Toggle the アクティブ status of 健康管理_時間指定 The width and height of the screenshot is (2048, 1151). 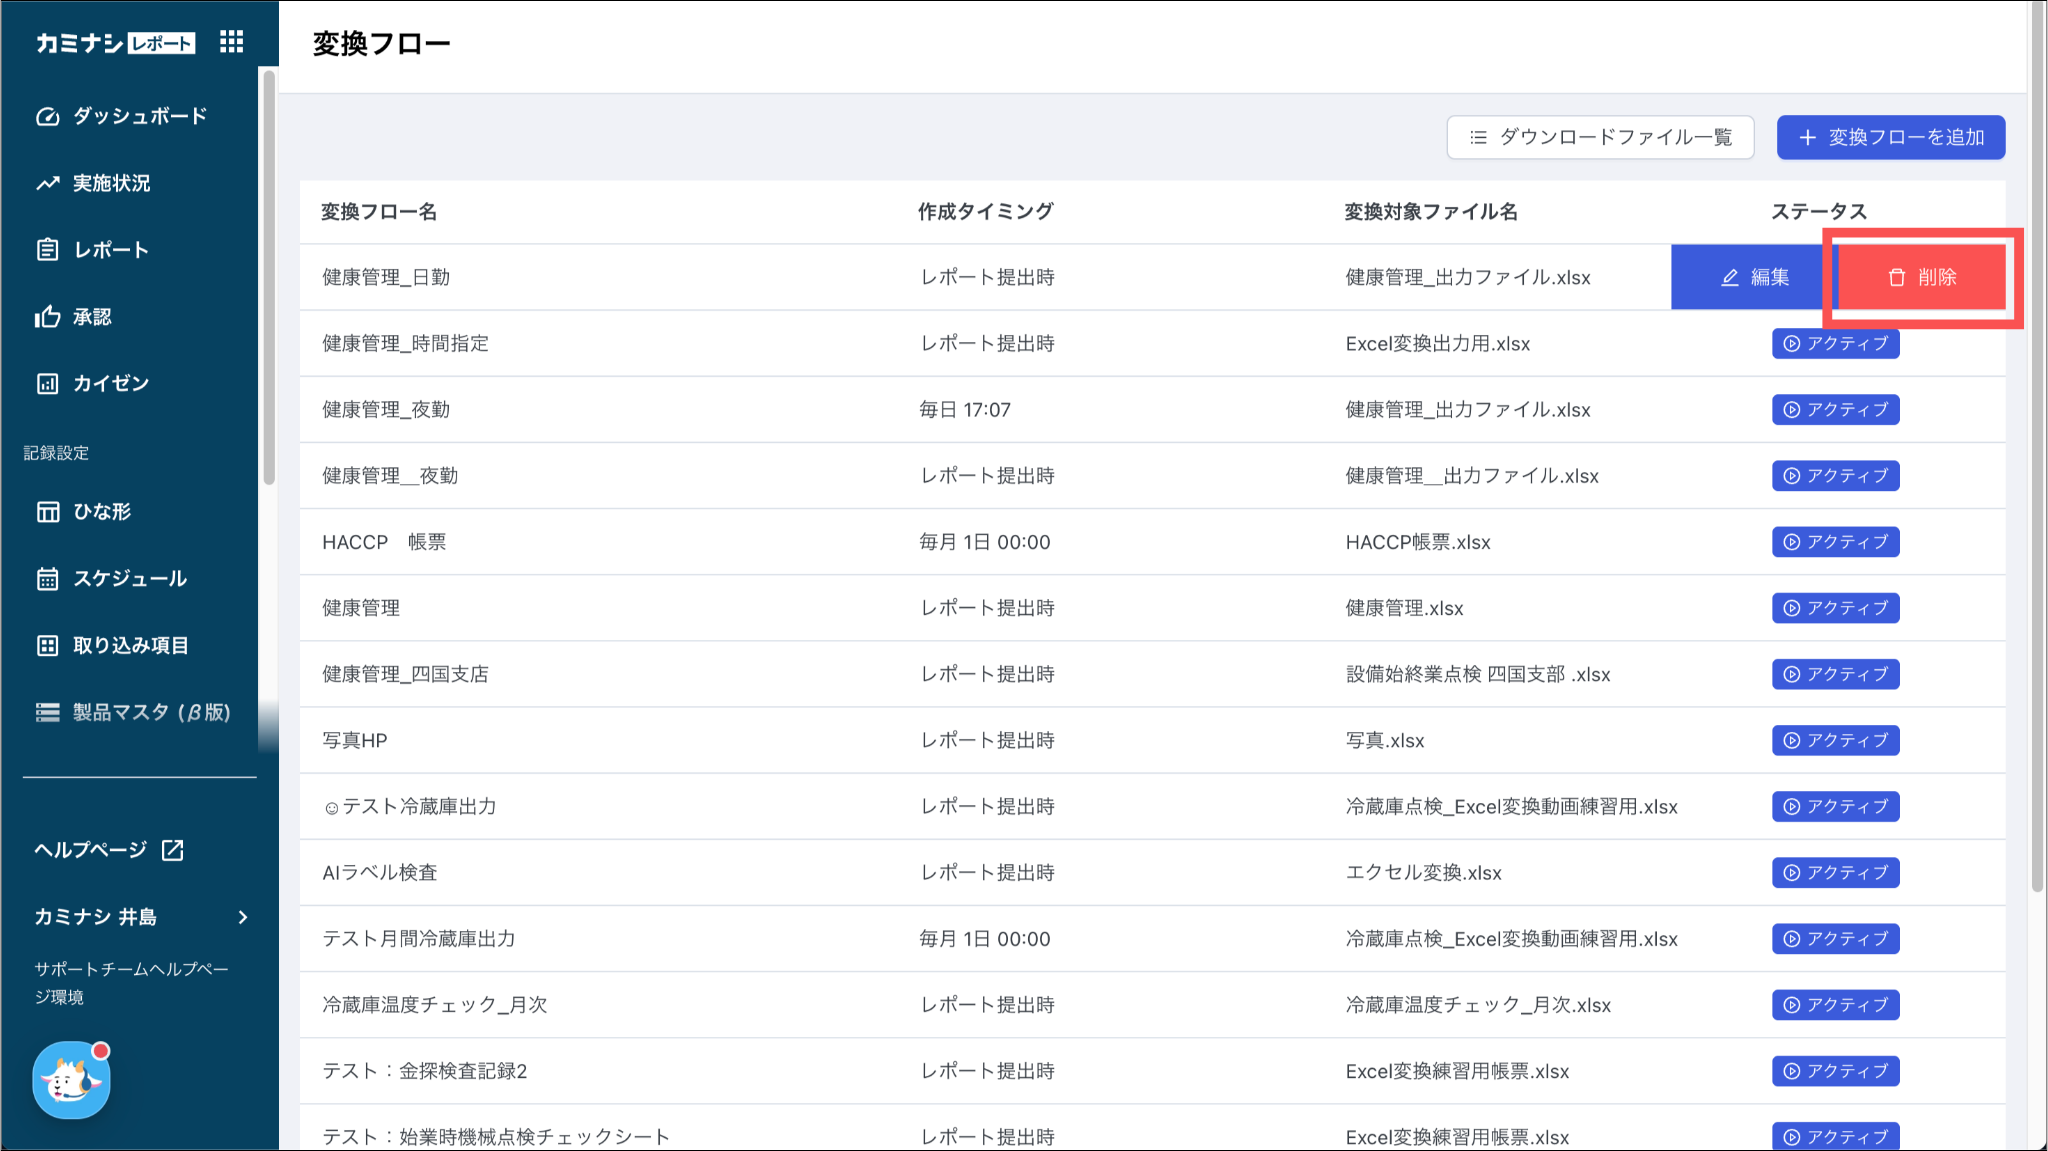click(x=1835, y=344)
